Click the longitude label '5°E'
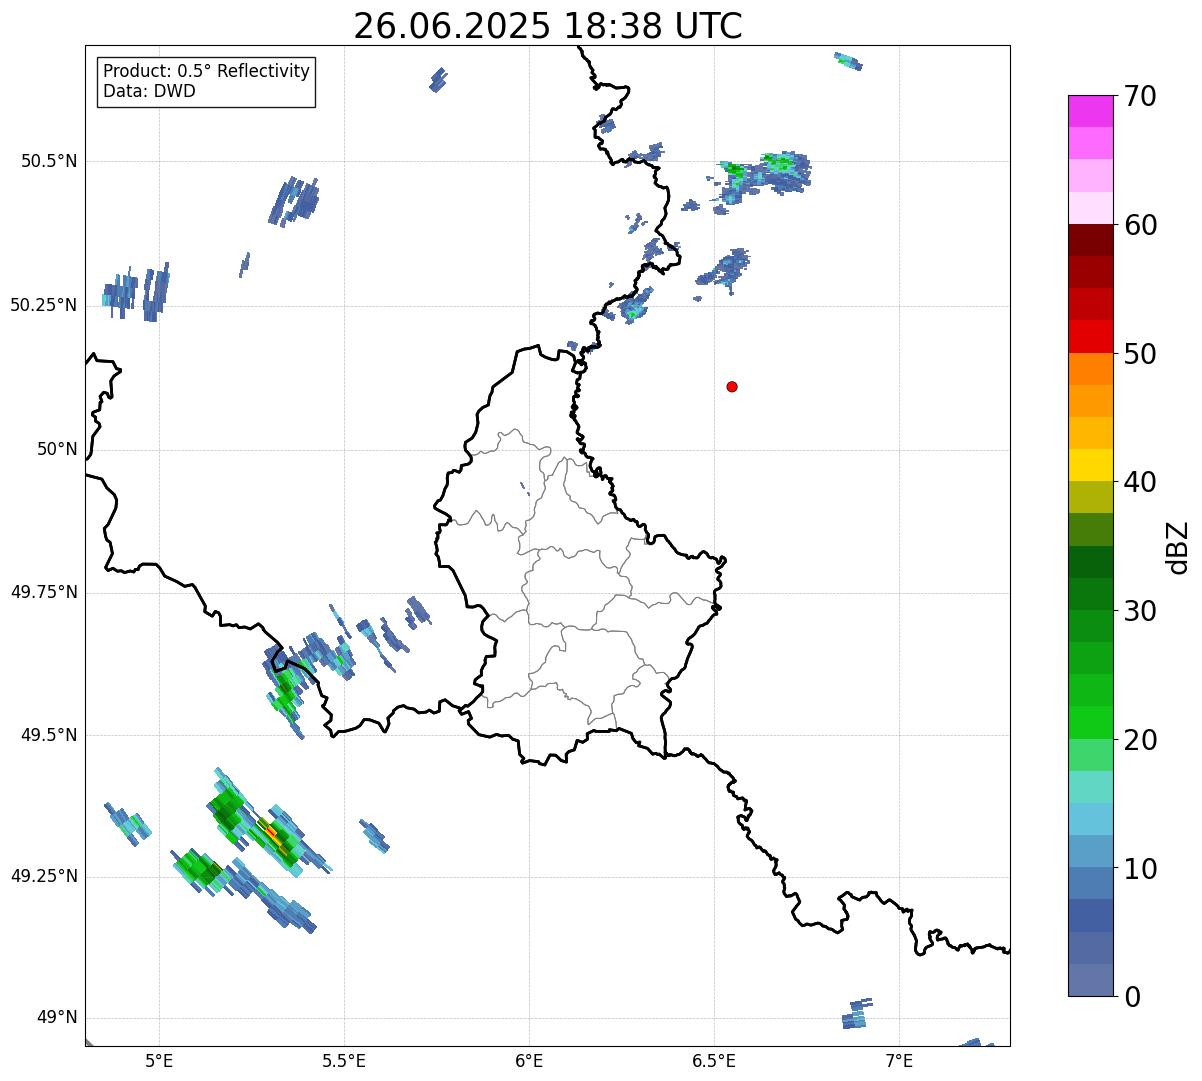This screenshot has height=1081, width=1202. click(x=159, y=1060)
